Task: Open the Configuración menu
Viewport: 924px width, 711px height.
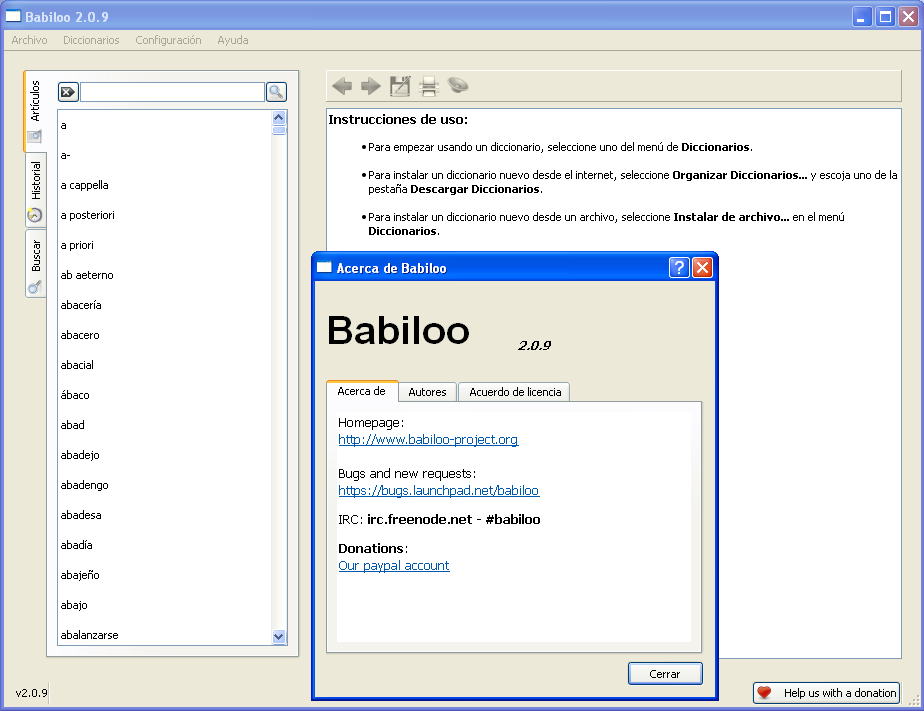Action: click(169, 40)
